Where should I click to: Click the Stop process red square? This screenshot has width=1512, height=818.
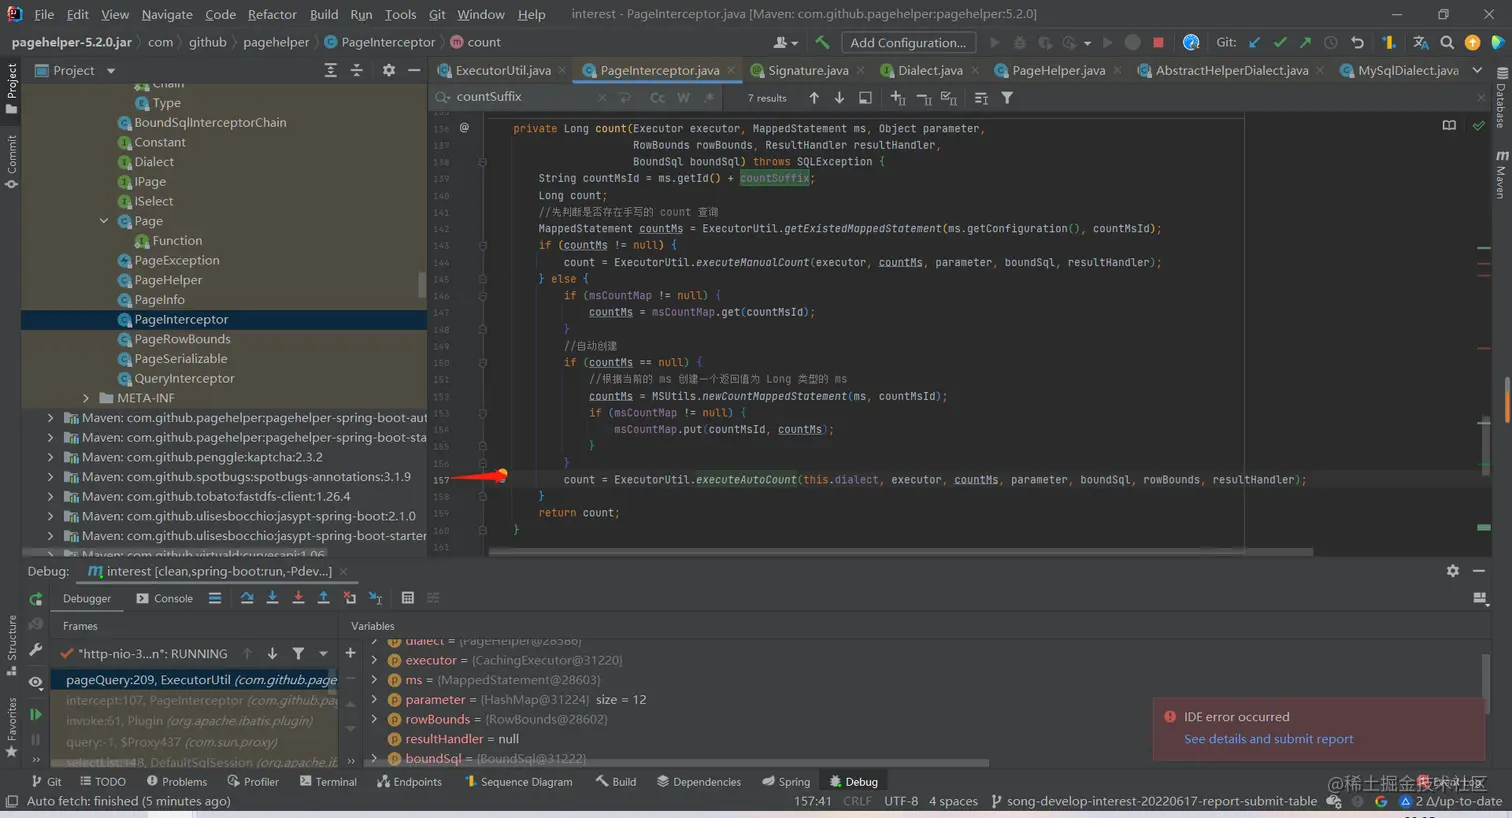pyautogui.click(x=1158, y=42)
